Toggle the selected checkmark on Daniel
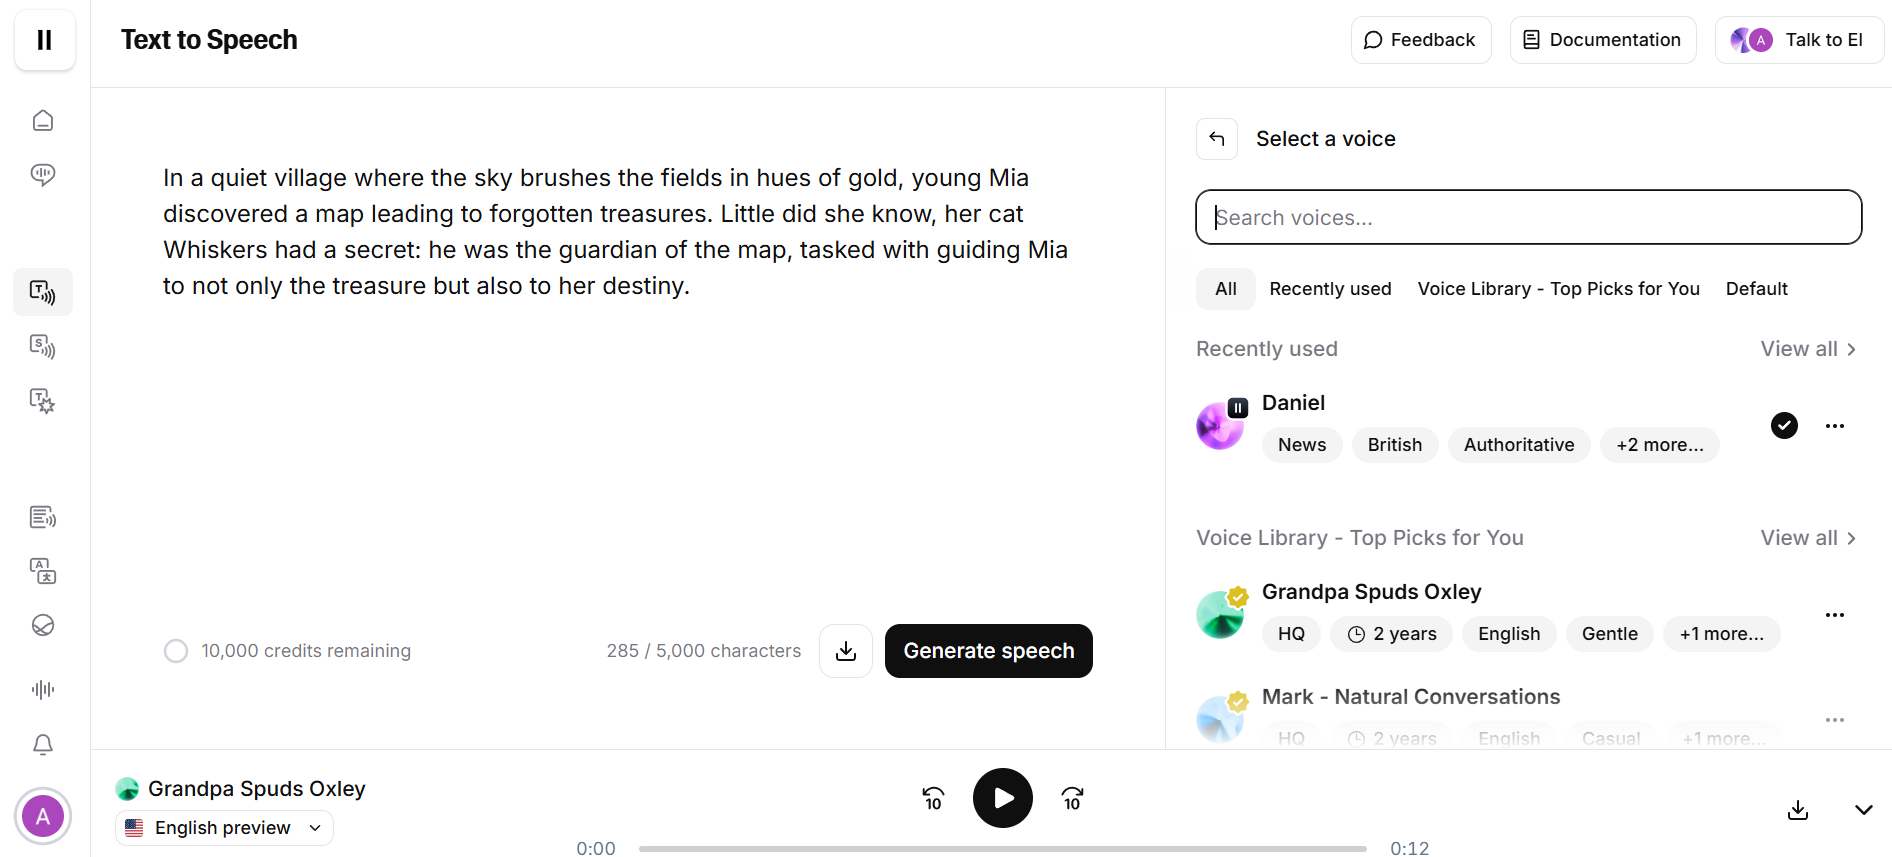The width and height of the screenshot is (1892, 857). [1784, 426]
